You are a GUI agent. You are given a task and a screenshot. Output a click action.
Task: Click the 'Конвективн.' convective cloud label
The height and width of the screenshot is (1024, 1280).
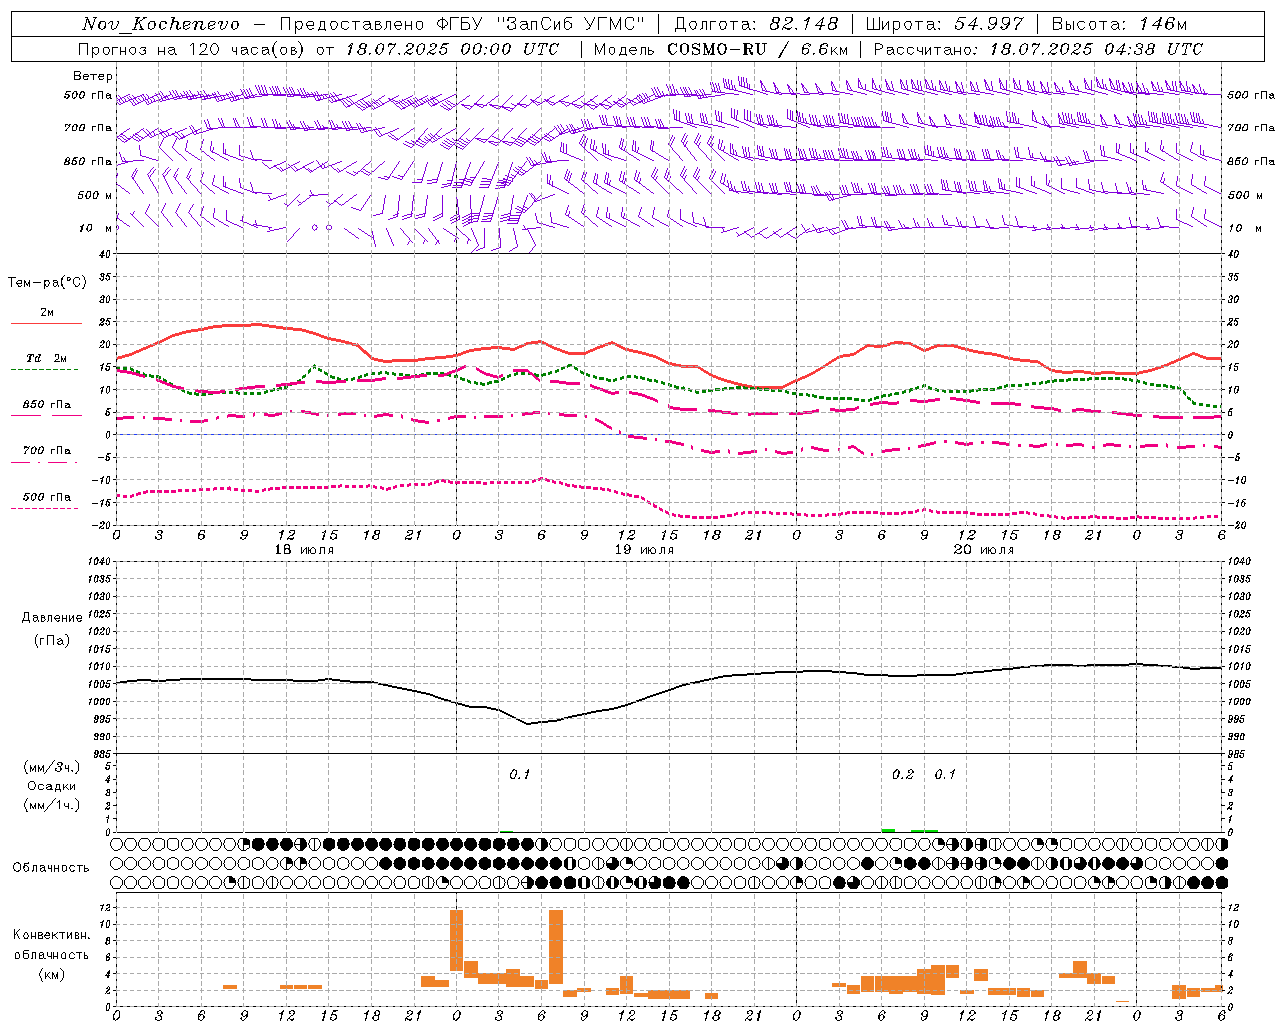tap(51, 935)
